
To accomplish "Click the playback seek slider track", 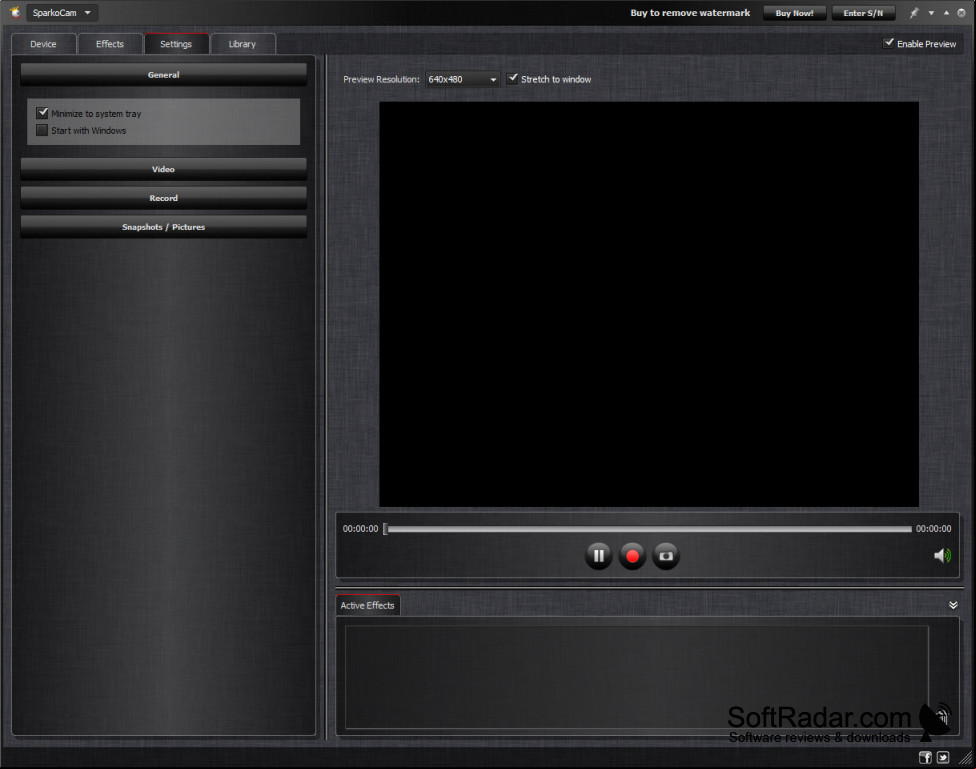I will 648,529.
